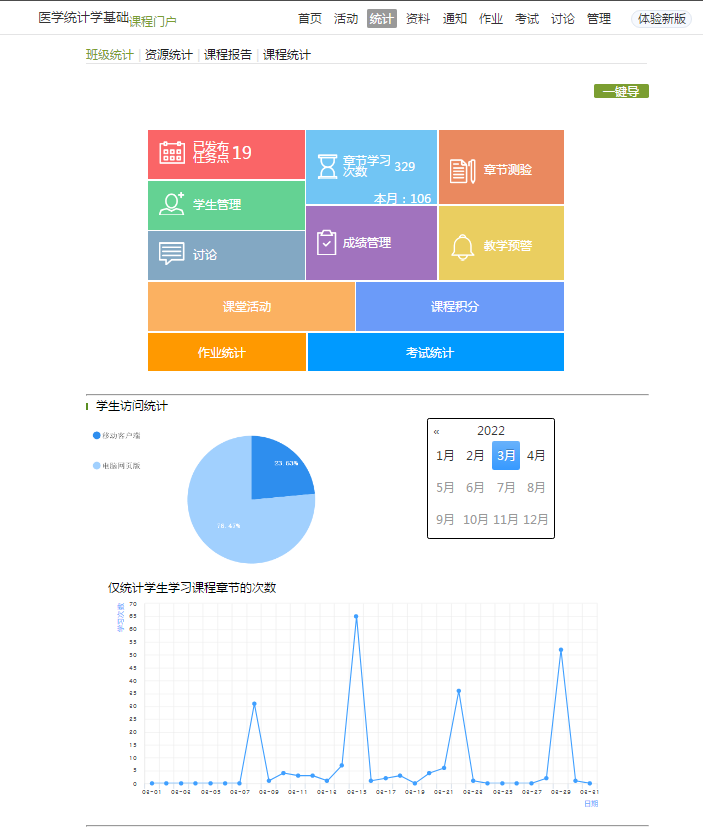
Task: Click the line chart point at value 52
Action: click(x=561, y=650)
